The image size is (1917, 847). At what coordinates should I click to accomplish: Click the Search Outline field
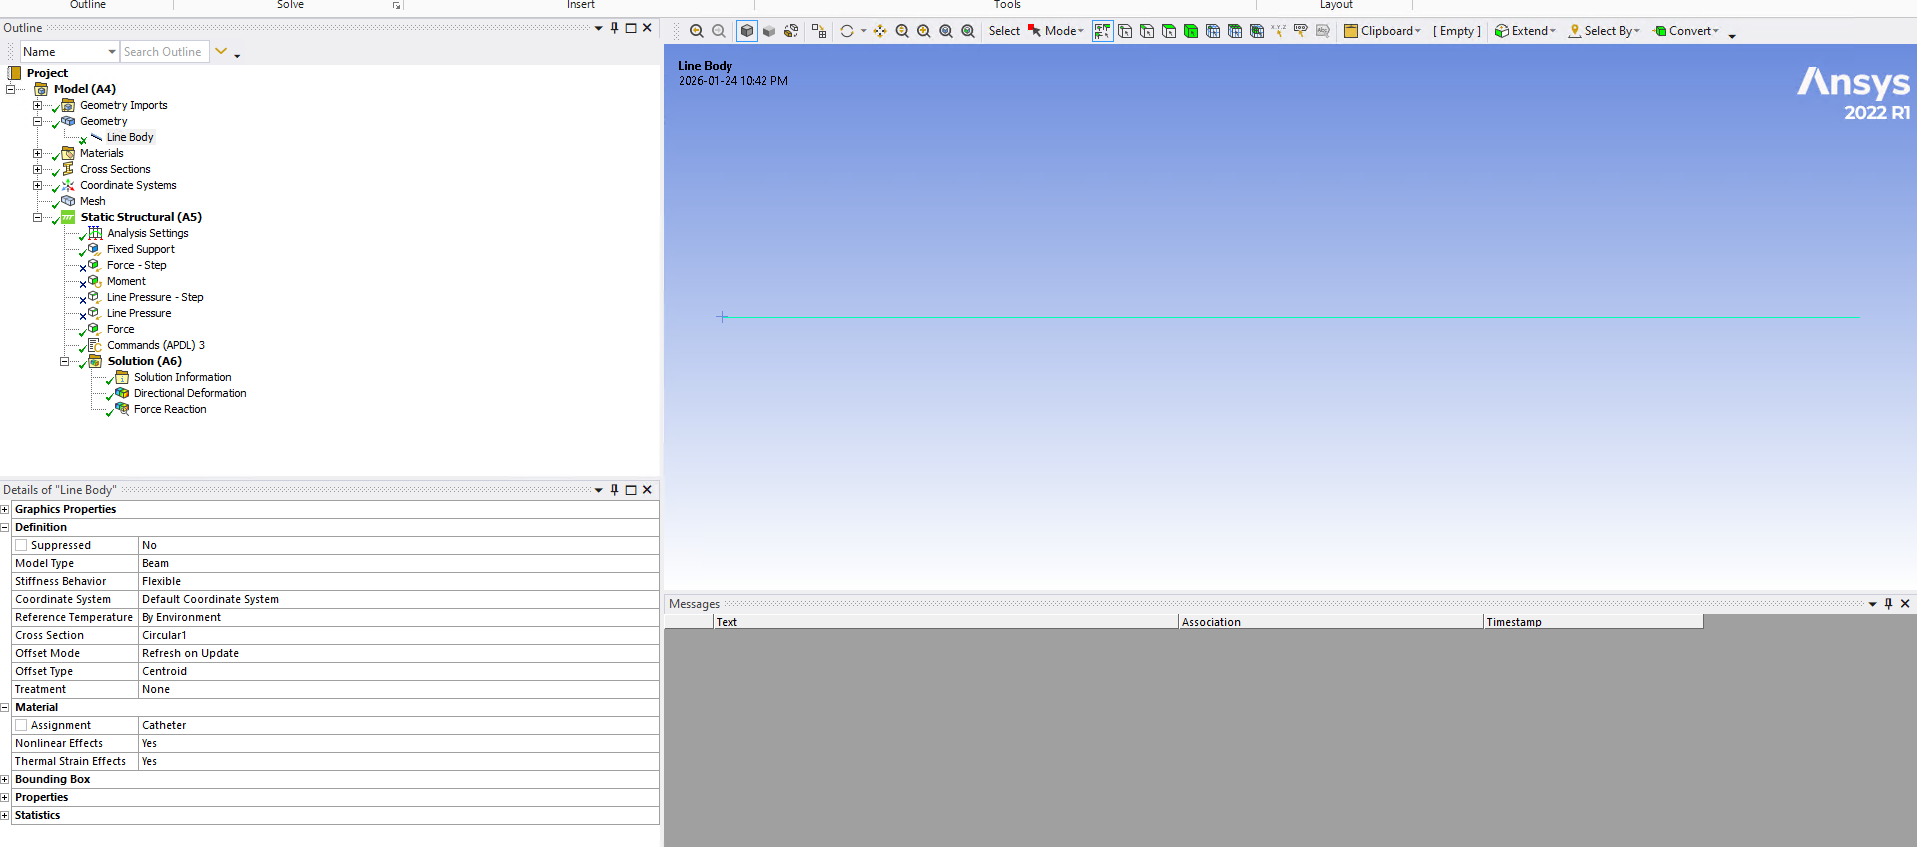(x=164, y=52)
